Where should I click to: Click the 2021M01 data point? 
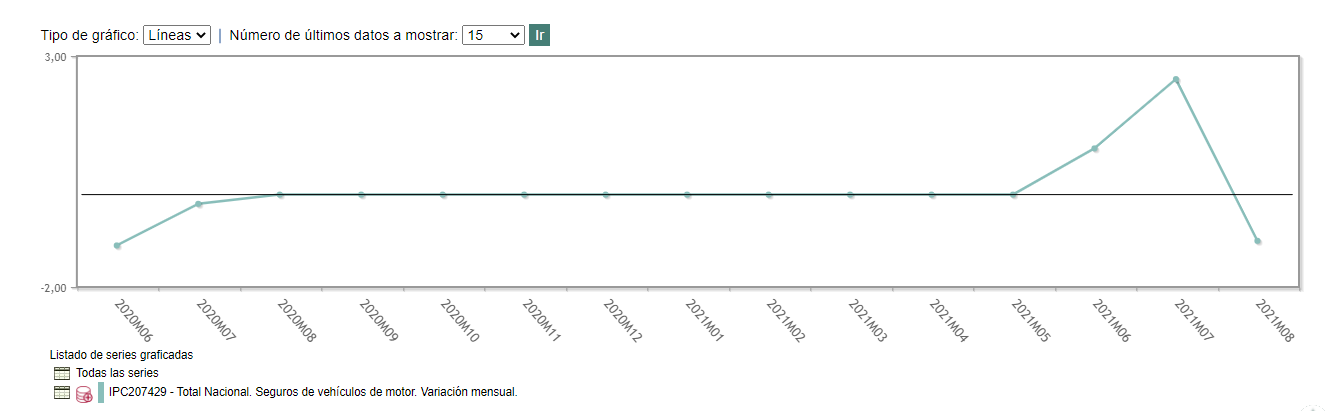click(x=688, y=195)
